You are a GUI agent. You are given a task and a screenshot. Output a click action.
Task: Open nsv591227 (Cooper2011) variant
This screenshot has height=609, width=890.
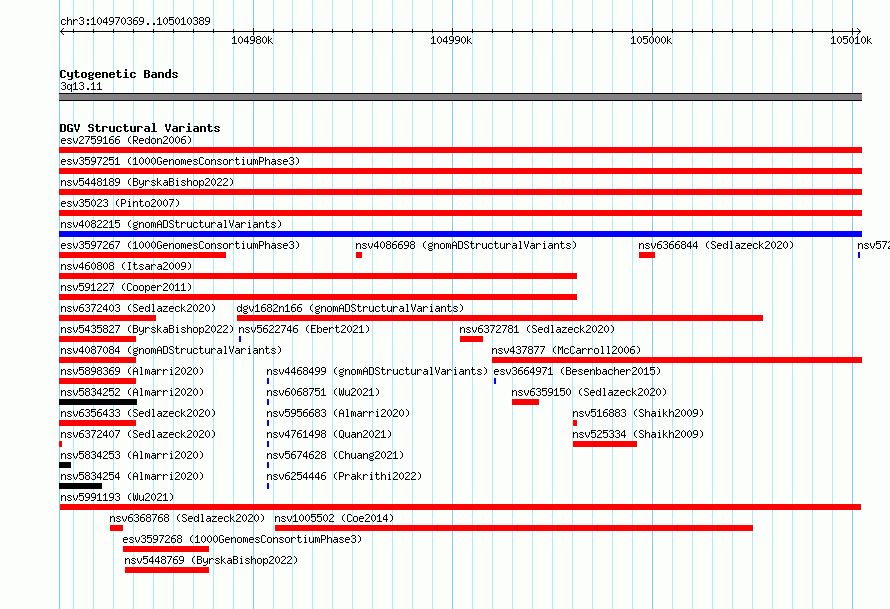coord(126,287)
